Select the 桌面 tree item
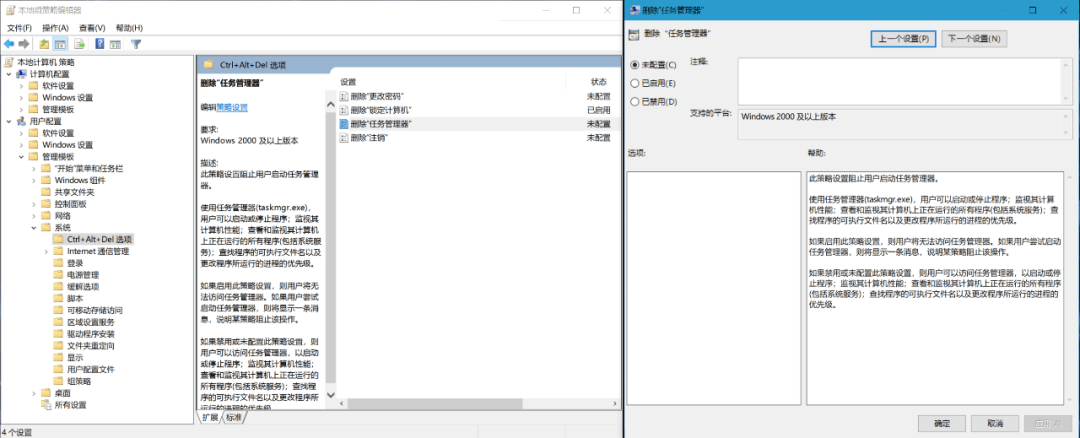 63,393
